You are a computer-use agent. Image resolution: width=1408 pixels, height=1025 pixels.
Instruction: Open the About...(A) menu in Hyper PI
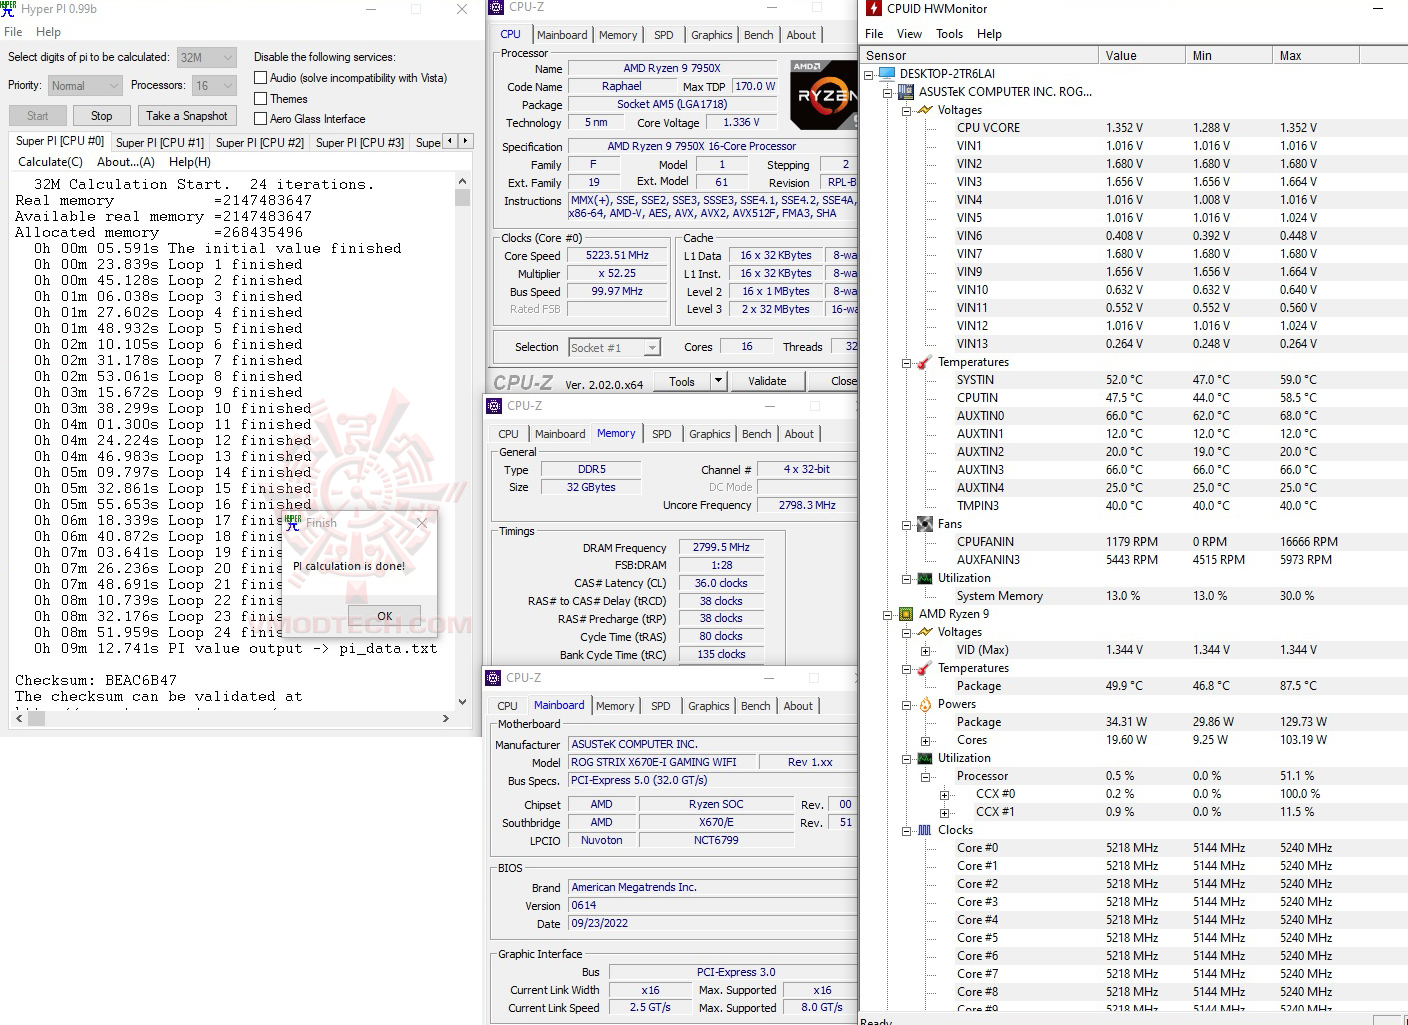click(126, 162)
